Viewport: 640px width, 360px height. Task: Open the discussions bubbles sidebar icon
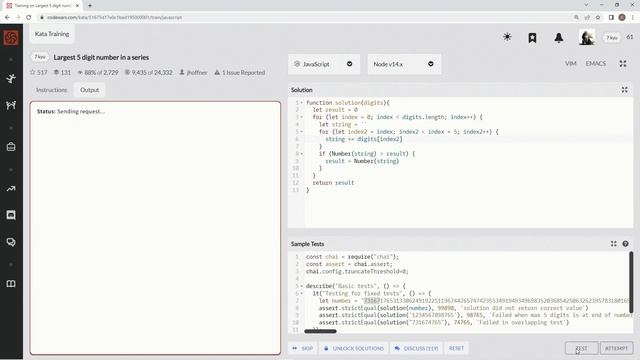[x=11, y=242]
